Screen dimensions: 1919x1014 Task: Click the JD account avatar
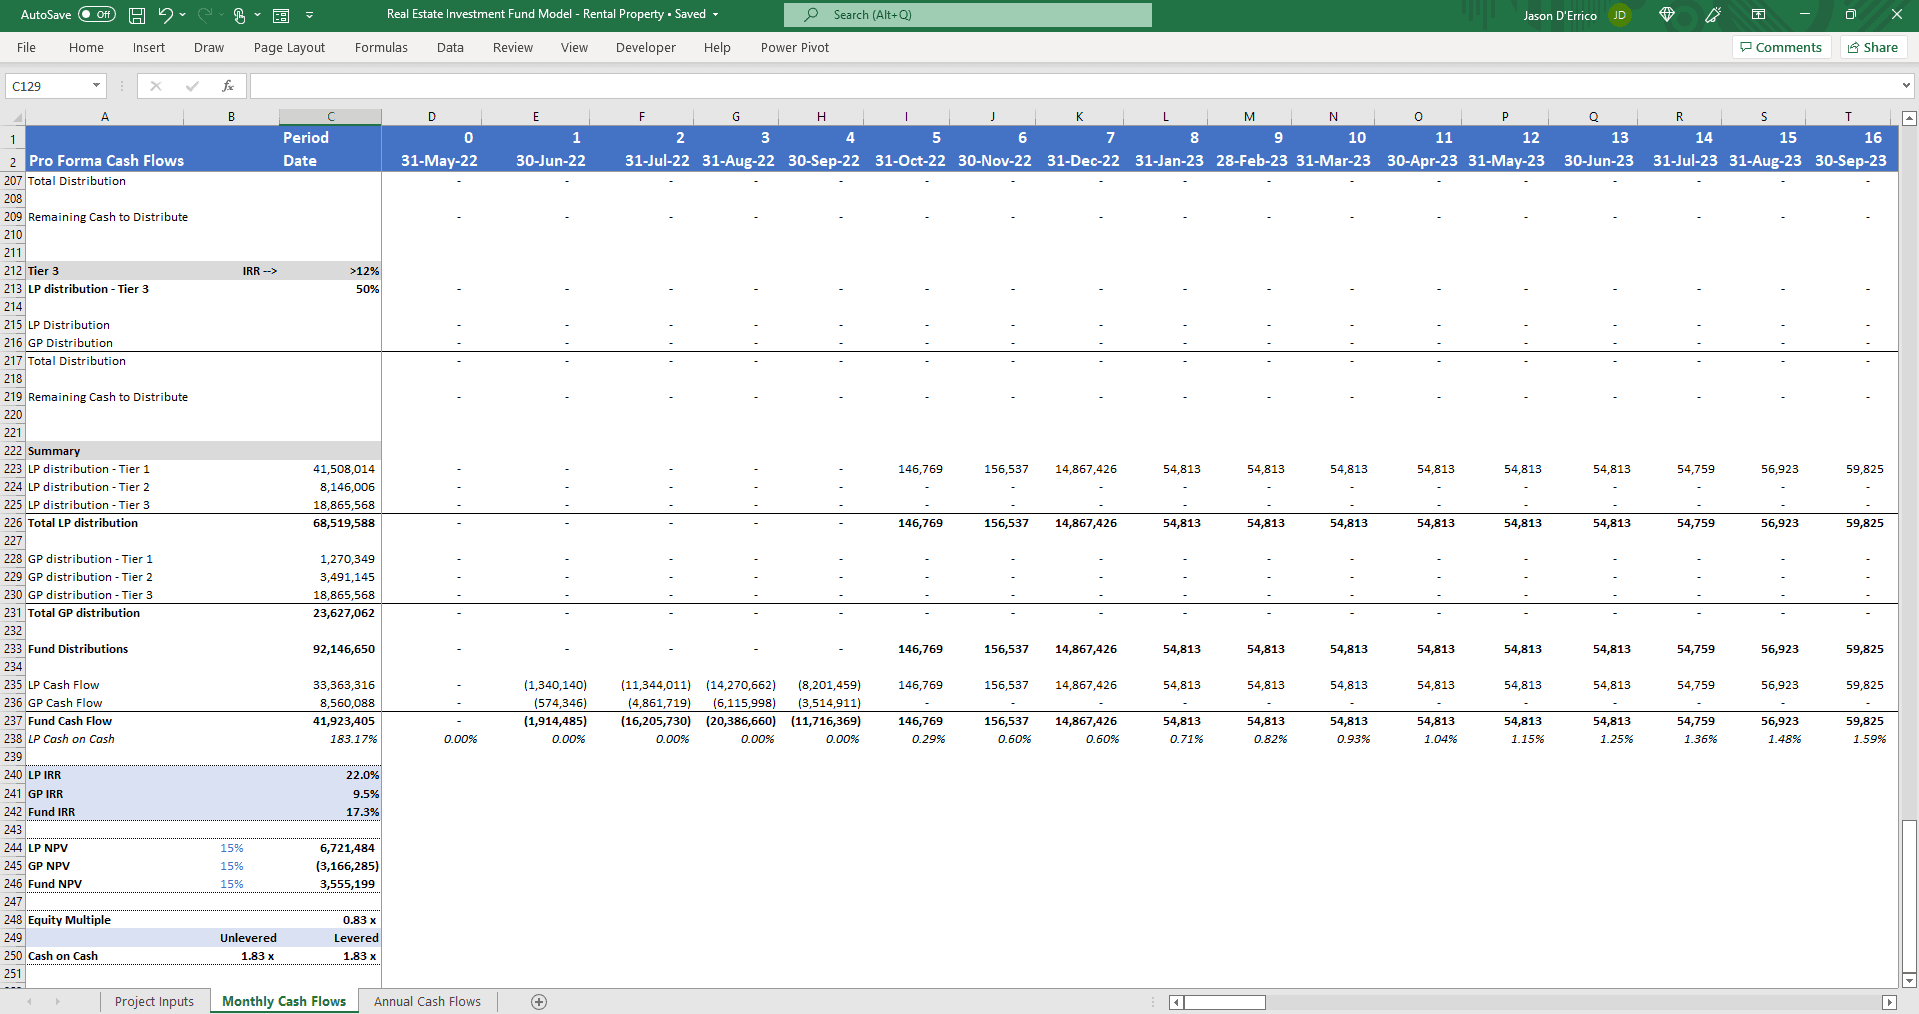1619,15
